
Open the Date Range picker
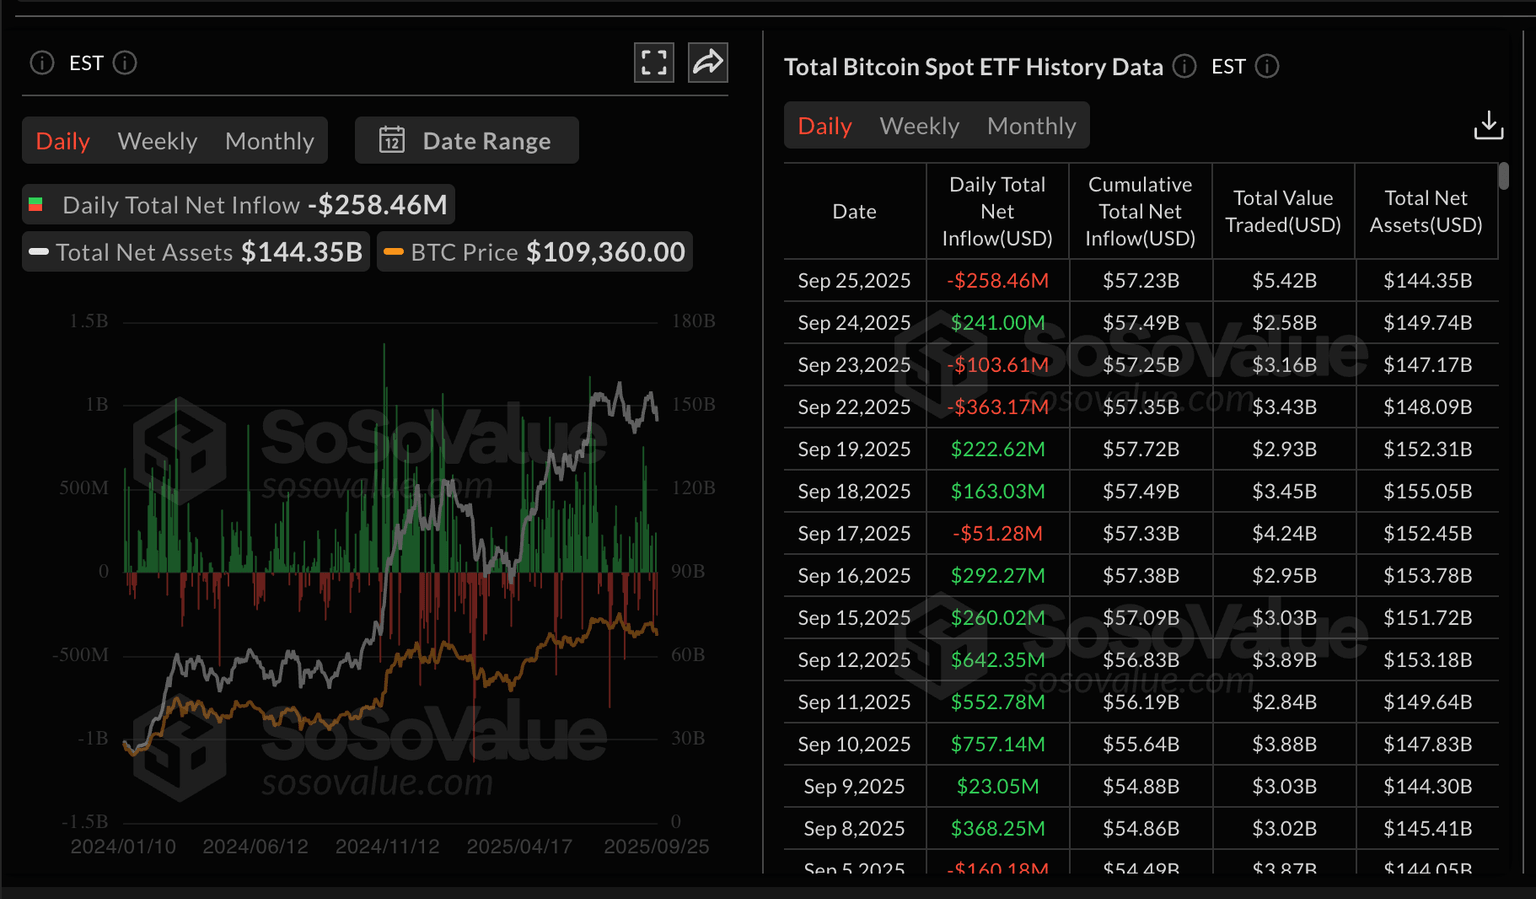click(467, 141)
